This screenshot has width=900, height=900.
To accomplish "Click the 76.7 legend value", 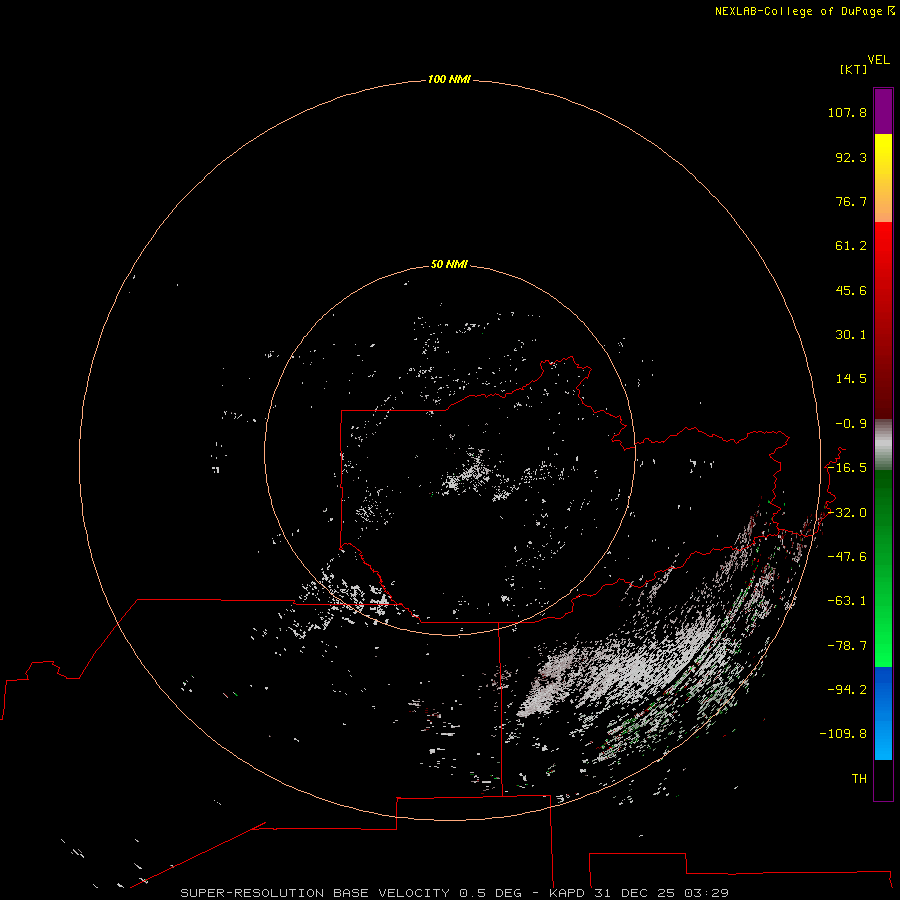I will pyautogui.click(x=851, y=201).
